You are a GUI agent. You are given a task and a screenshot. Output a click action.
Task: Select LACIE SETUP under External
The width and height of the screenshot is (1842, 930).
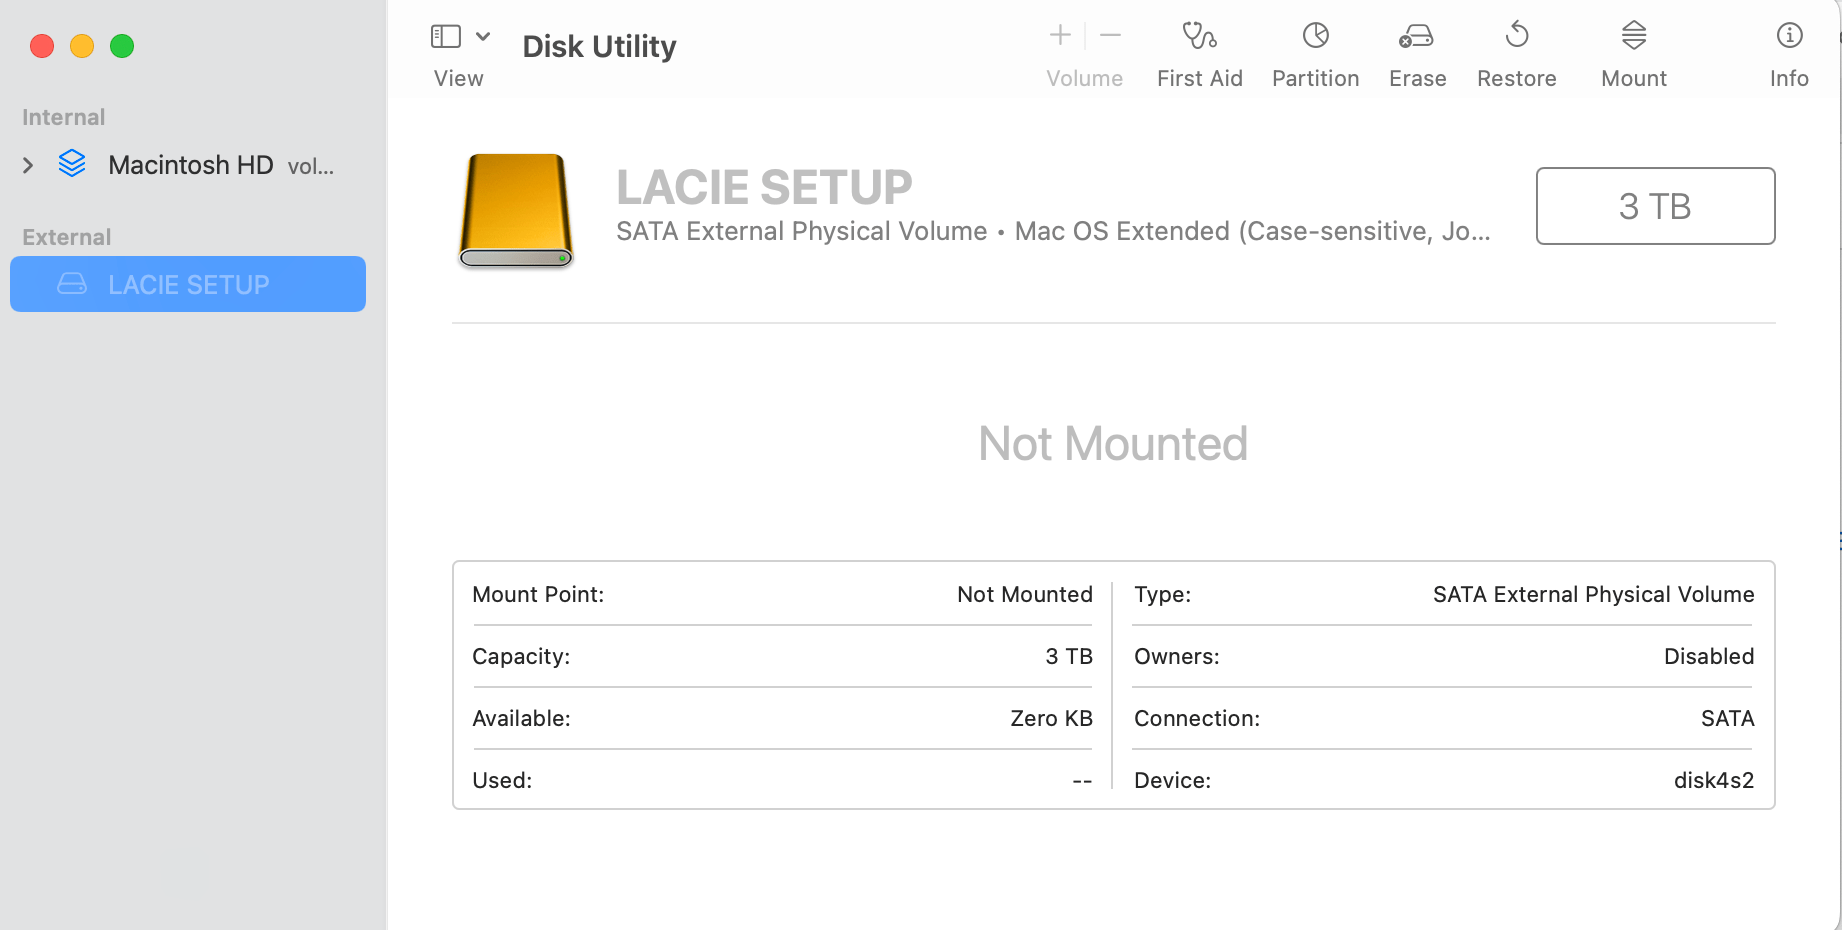coord(188,284)
